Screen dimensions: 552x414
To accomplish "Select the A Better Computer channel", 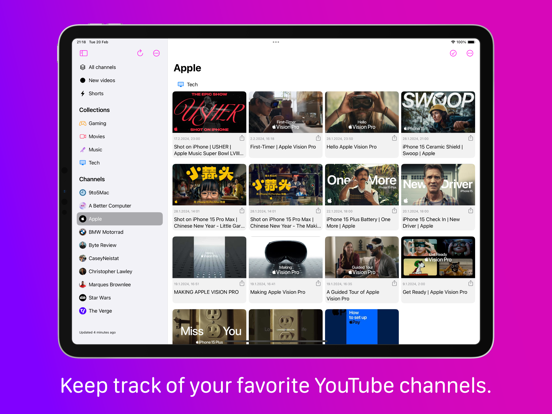I will (120, 206).
